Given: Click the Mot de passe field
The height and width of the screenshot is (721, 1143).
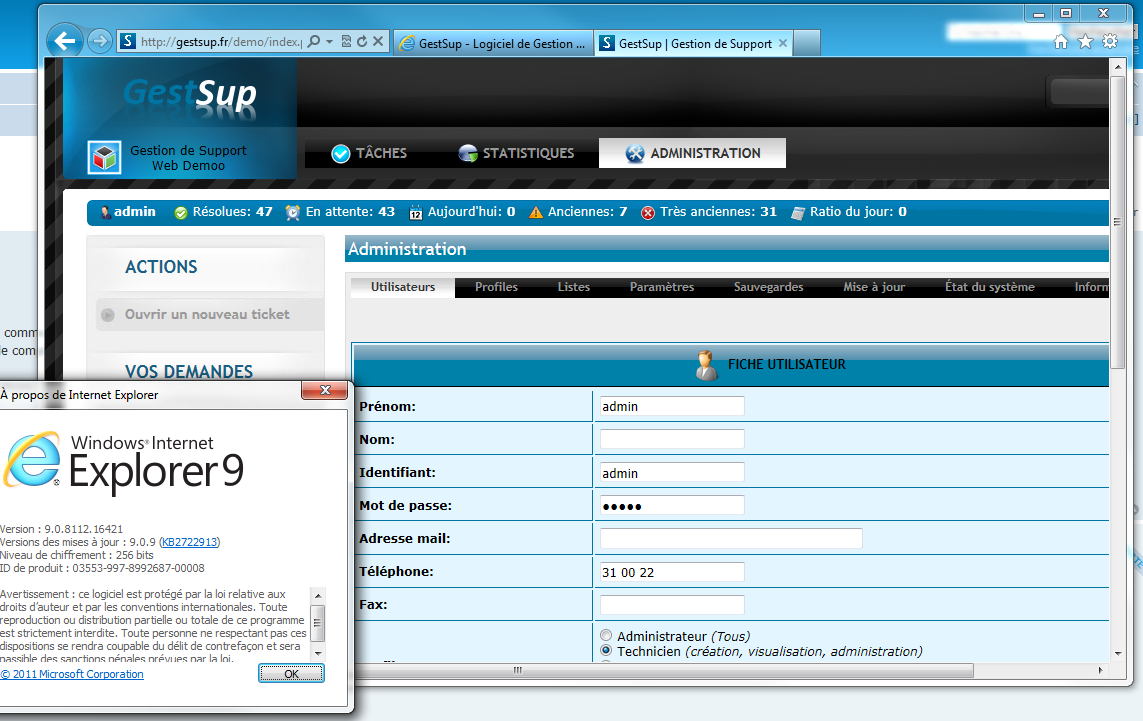Looking at the screenshot, I should [672, 505].
